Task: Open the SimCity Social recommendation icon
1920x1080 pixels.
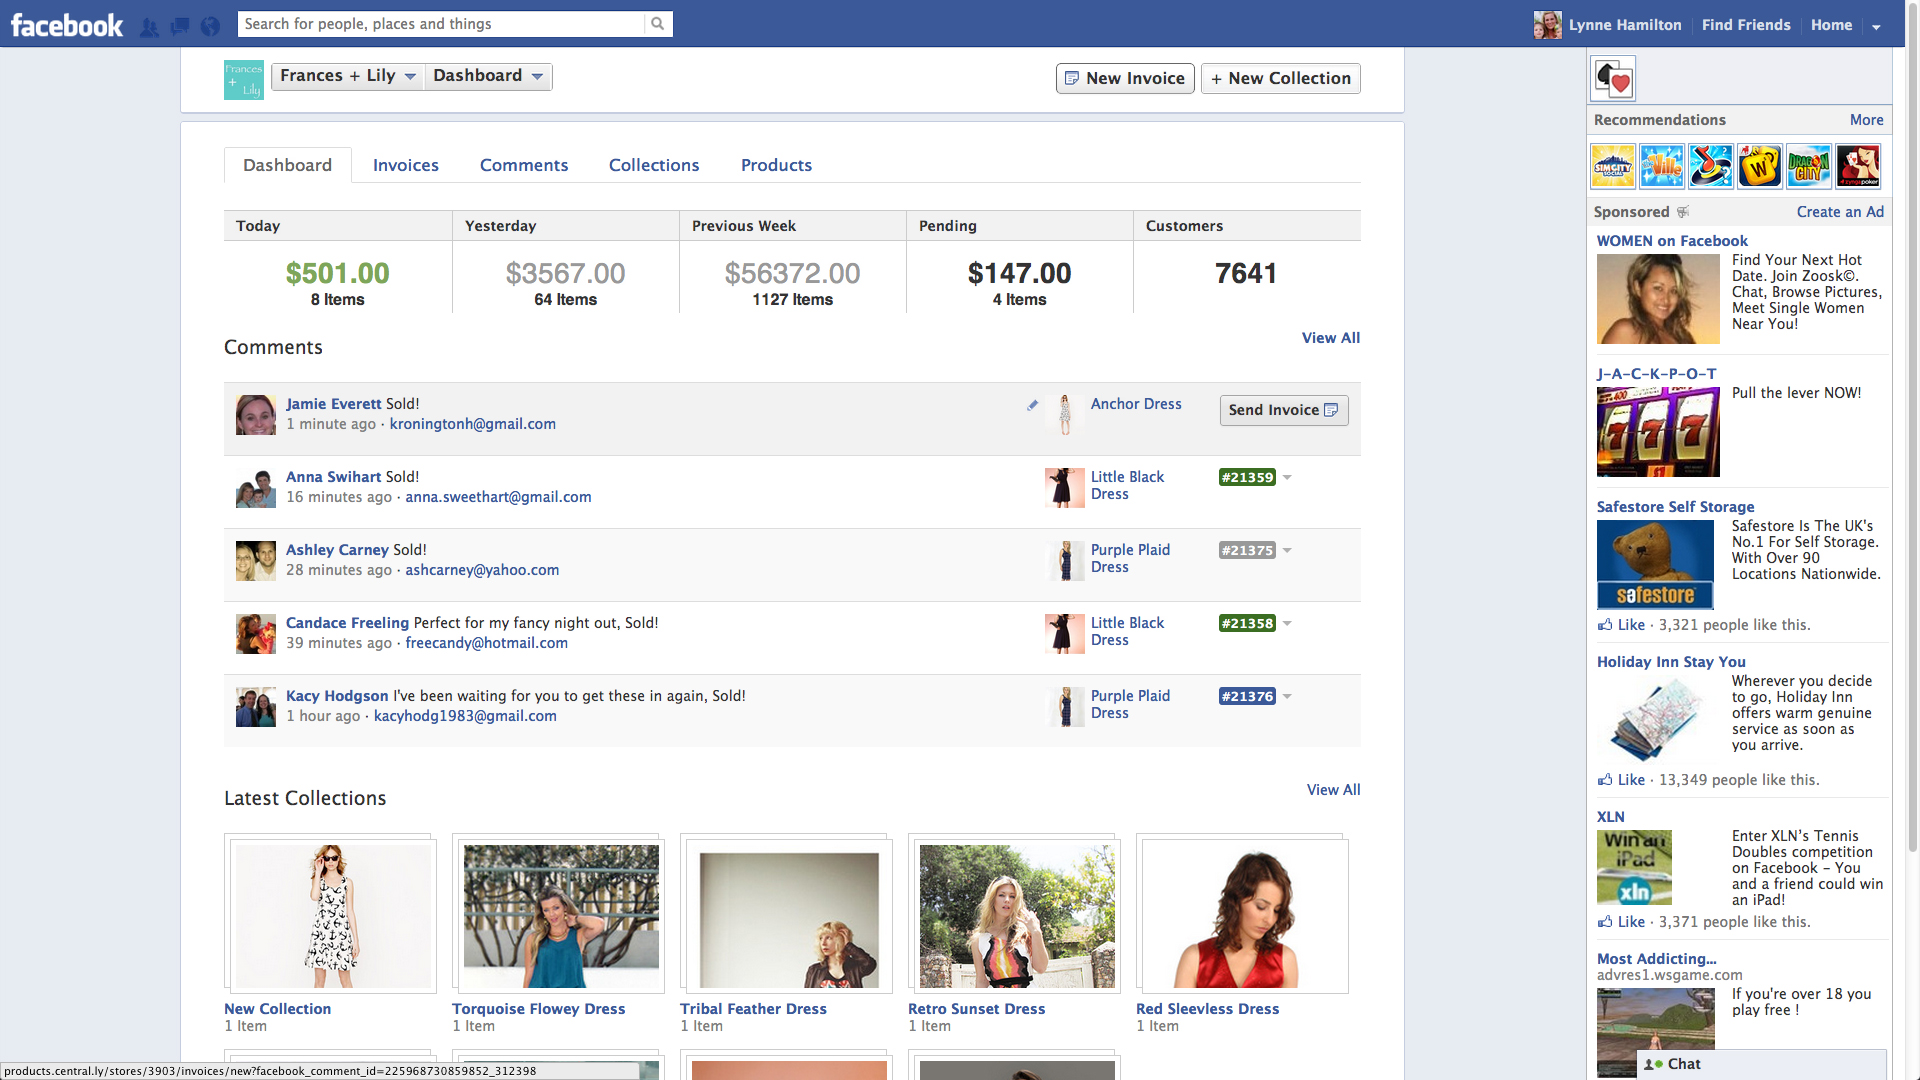Action: pos(1613,167)
